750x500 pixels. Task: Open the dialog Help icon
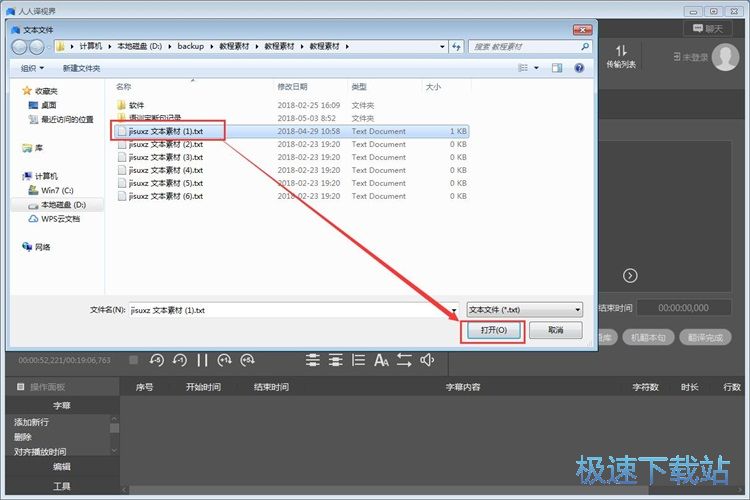pos(579,68)
